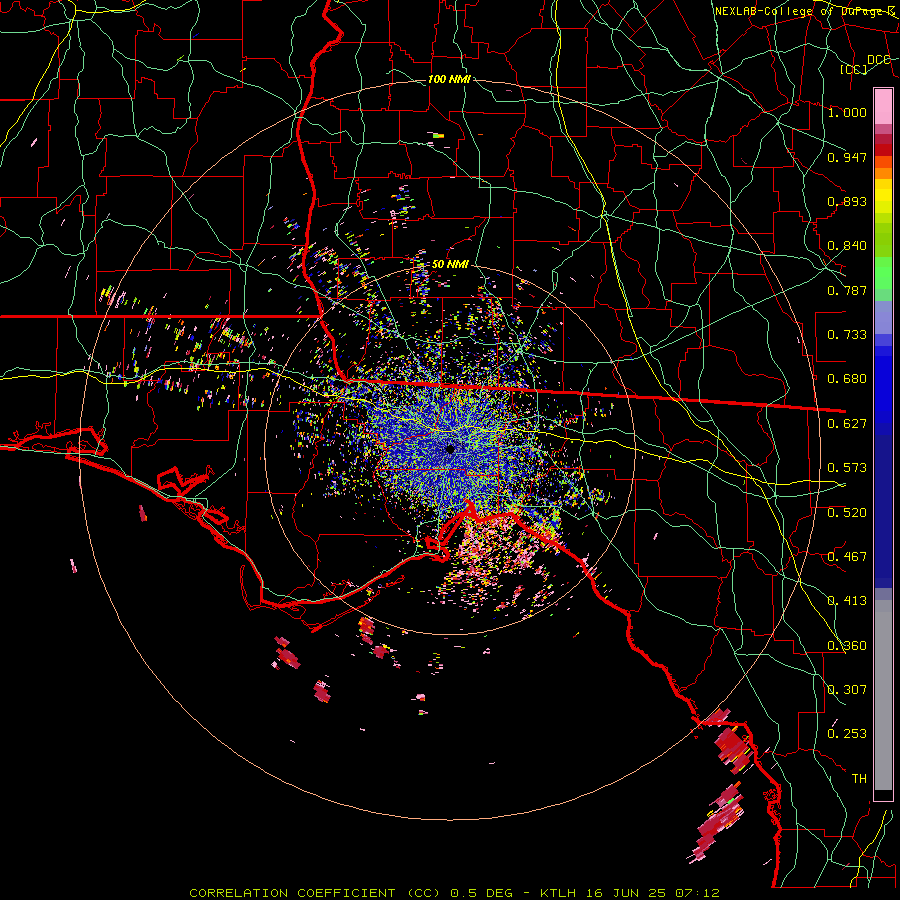Viewport: 900px width, 900px height.
Task: Pick the gray swatch near the color bar bottom
Action: 883,695
